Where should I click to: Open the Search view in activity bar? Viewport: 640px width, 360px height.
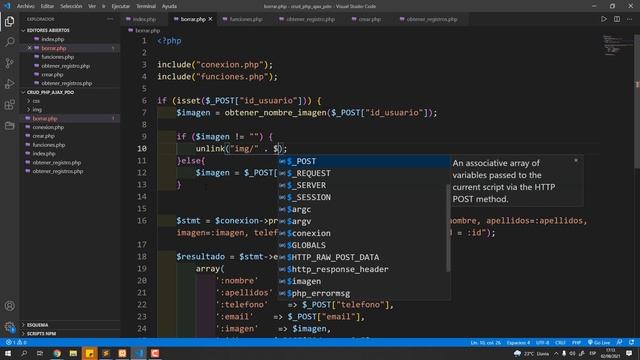[9, 42]
